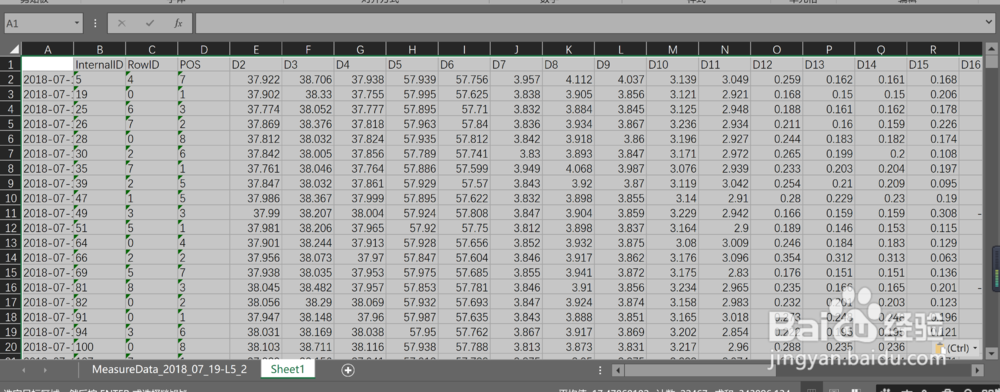Select cell containing 3.236
Viewport: 1000px width, 392px height.
click(673, 124)
